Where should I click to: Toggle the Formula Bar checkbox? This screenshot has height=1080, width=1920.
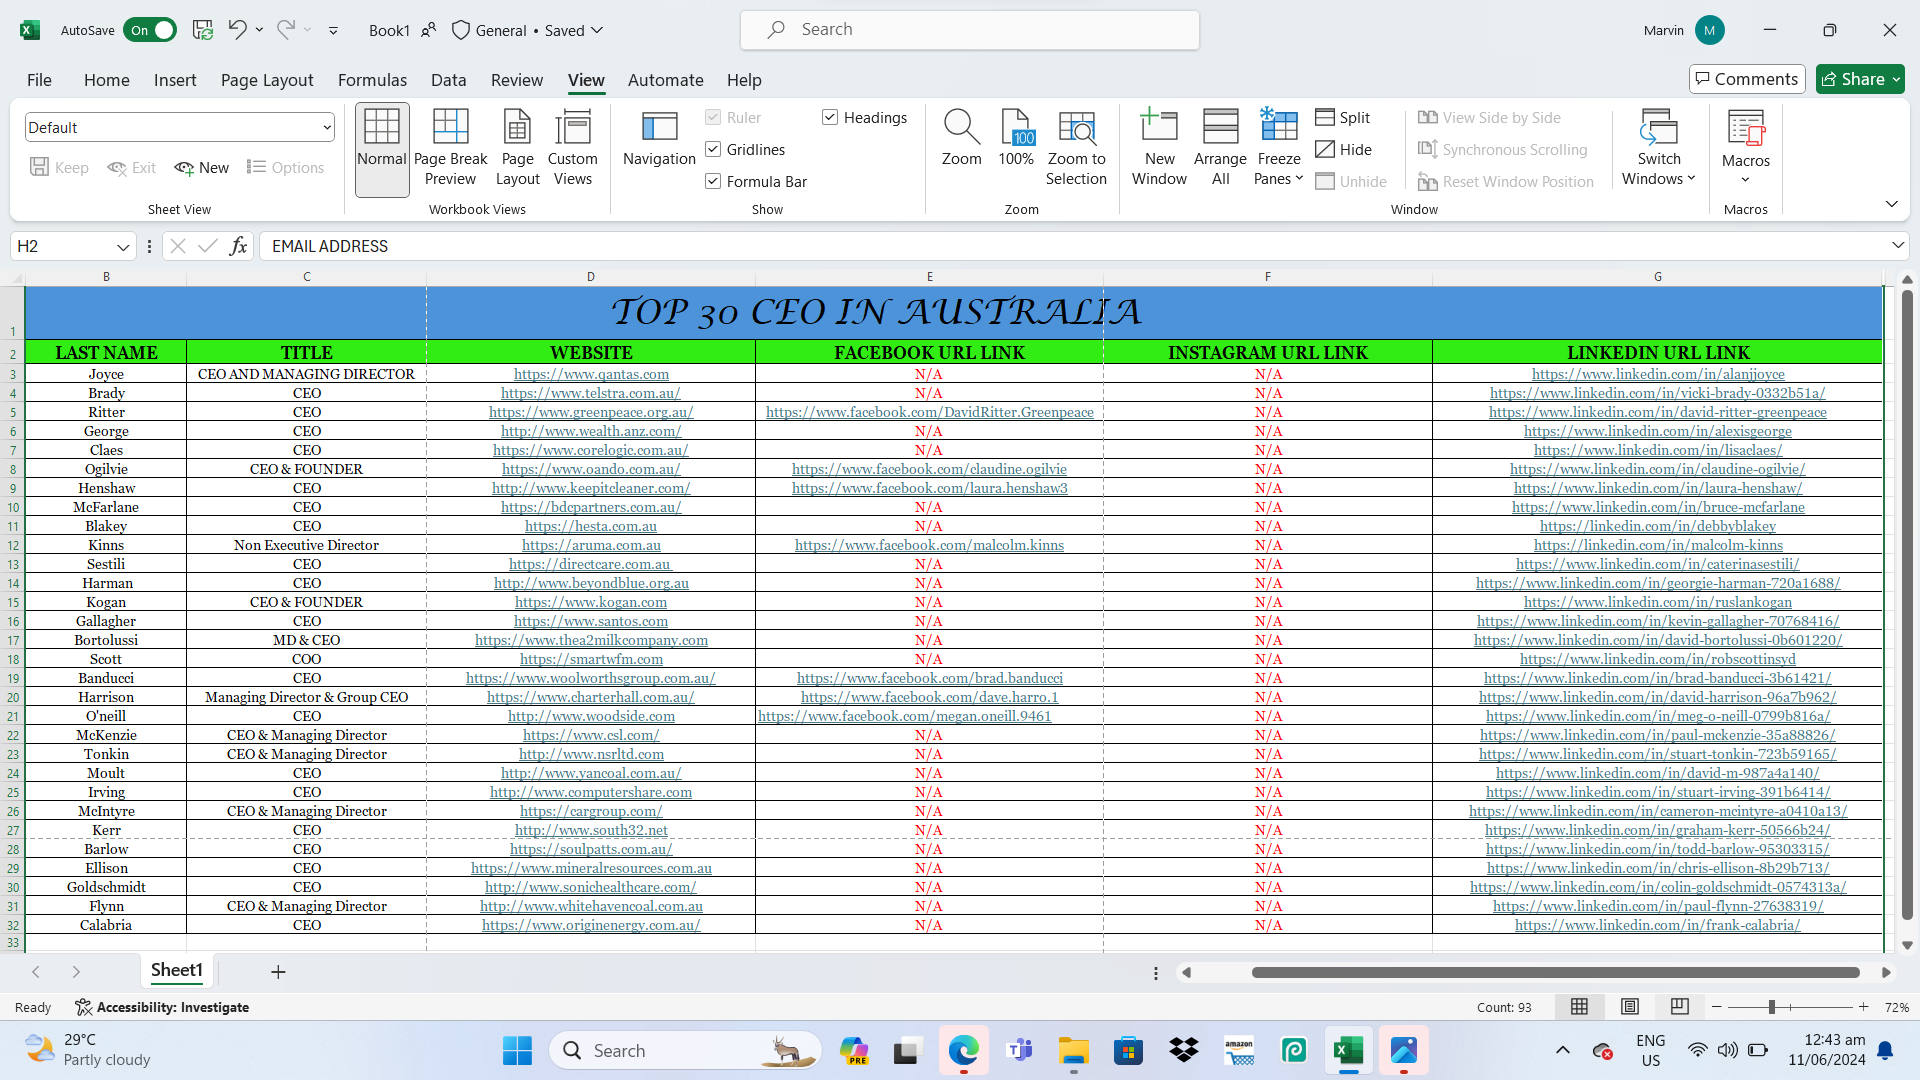tap(713, 181)
